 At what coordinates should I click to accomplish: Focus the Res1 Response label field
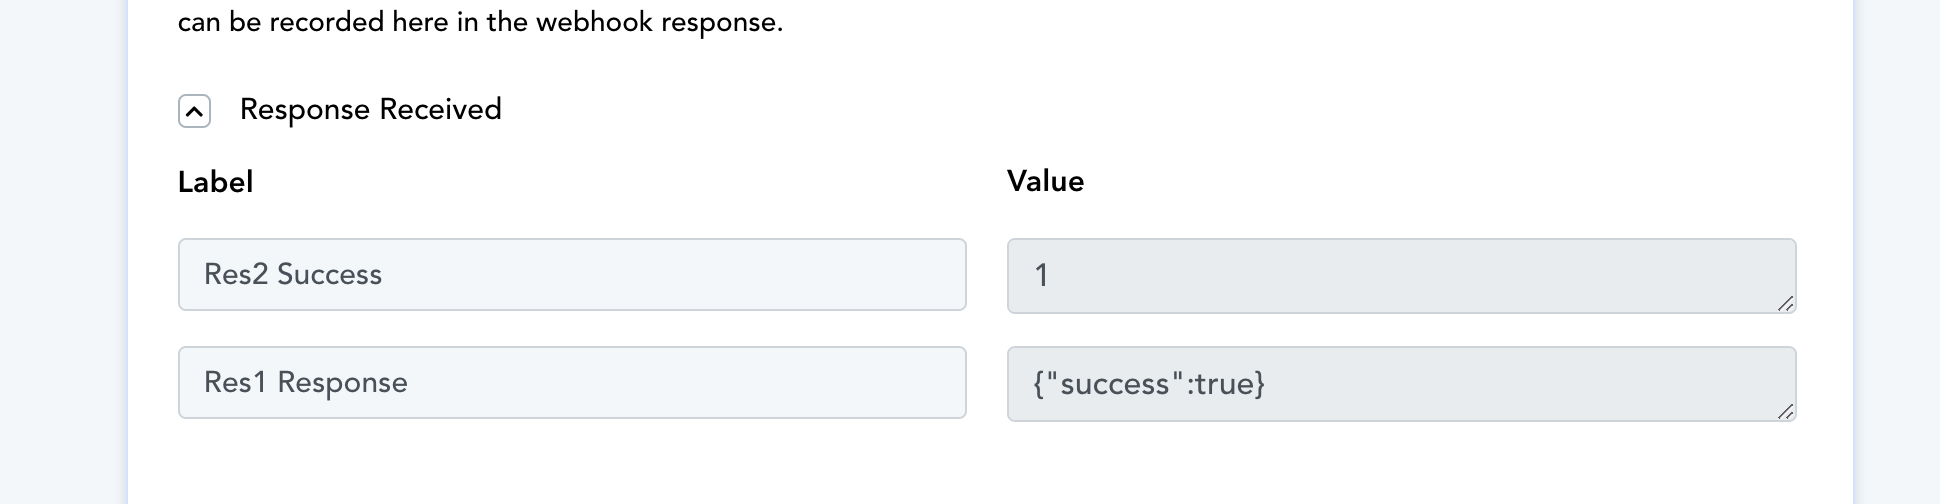(572, 382)
